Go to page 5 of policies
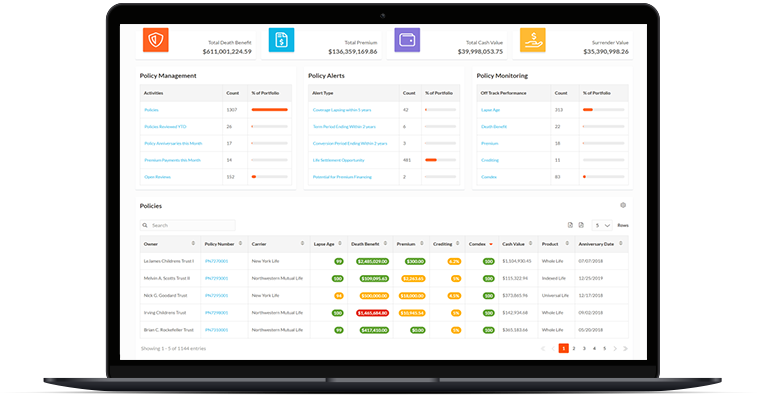 tap(604, 348)
